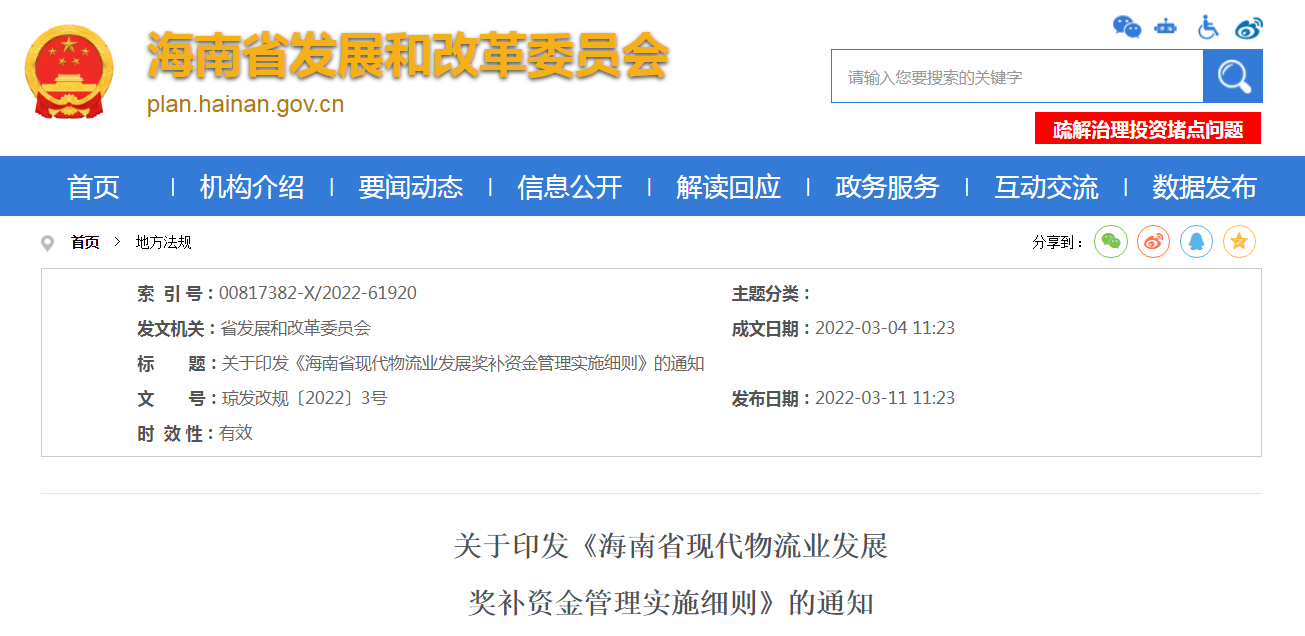Click the 首页 breadcrumb link

(85, 242)
